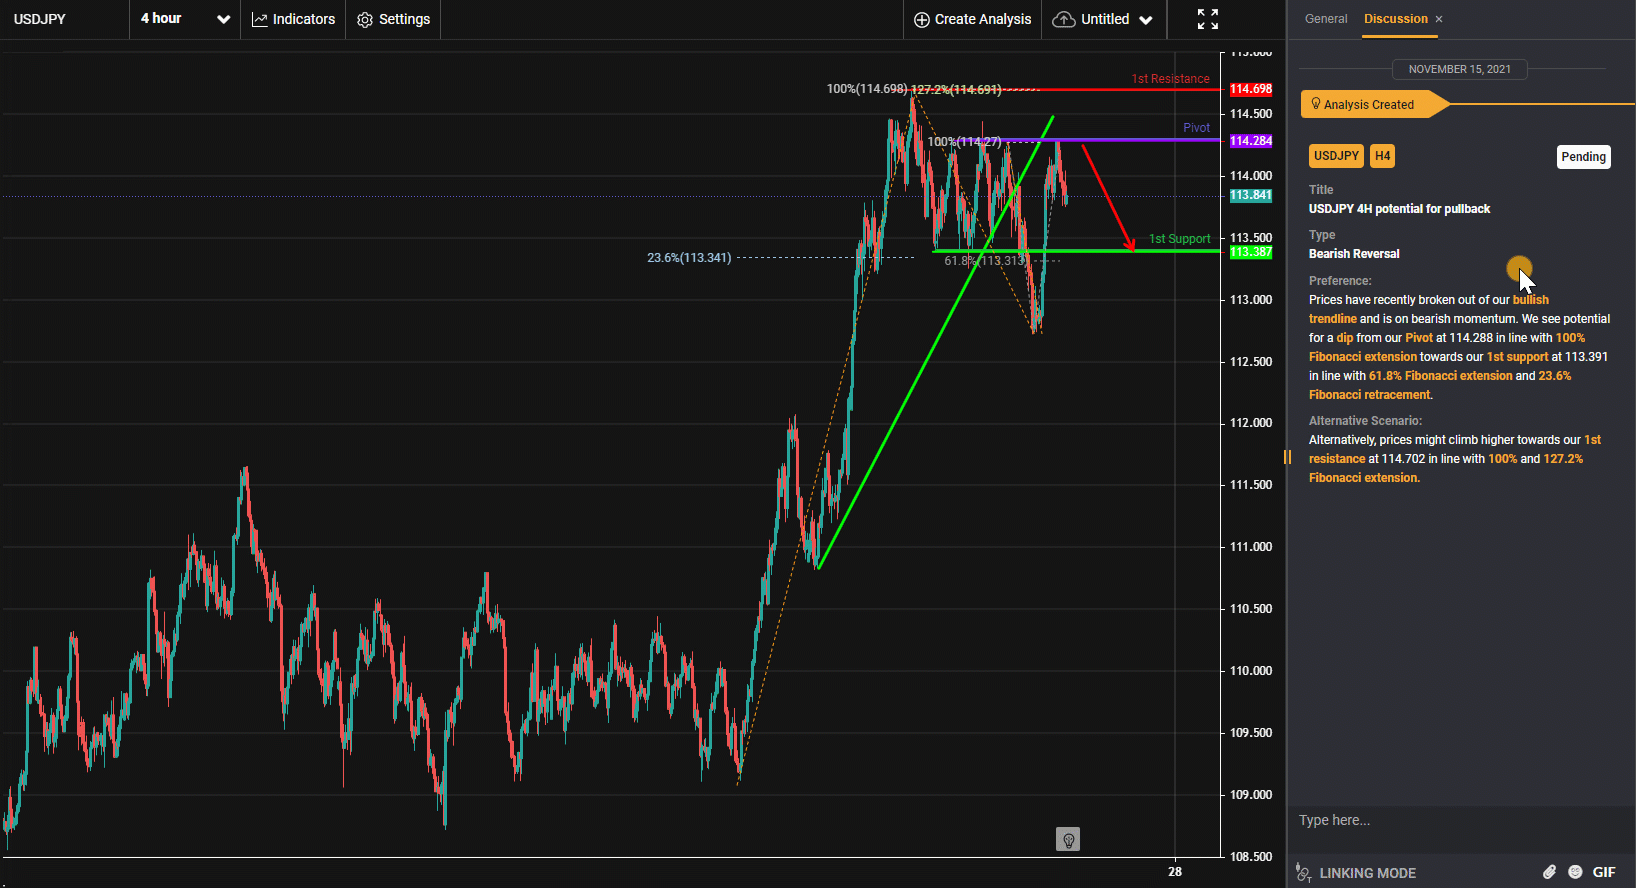Open the Indicators menu
The height and width of the screenshot is (888, 1636).
(x=293, y=19)
